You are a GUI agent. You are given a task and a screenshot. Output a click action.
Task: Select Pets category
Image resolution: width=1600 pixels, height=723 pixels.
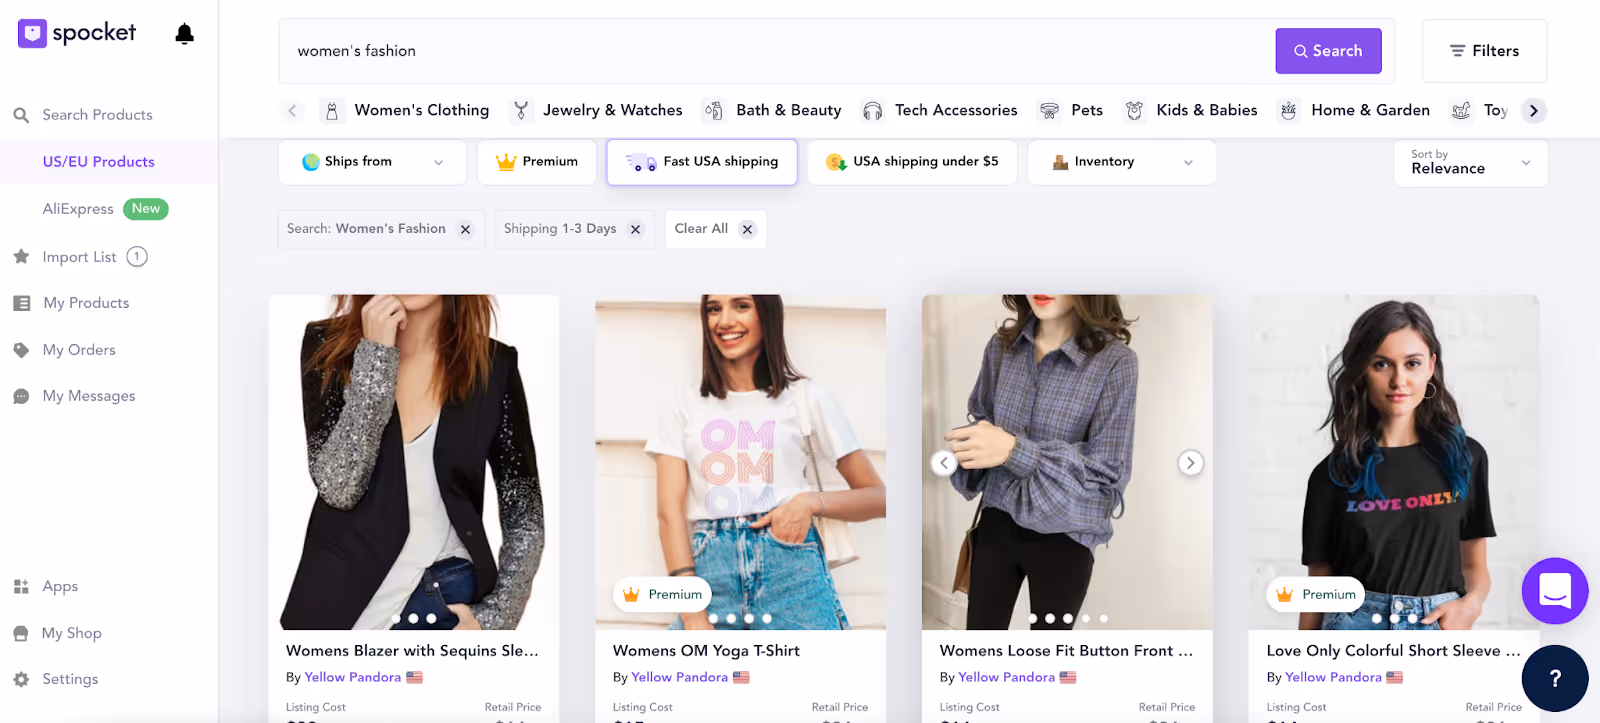1071,110
